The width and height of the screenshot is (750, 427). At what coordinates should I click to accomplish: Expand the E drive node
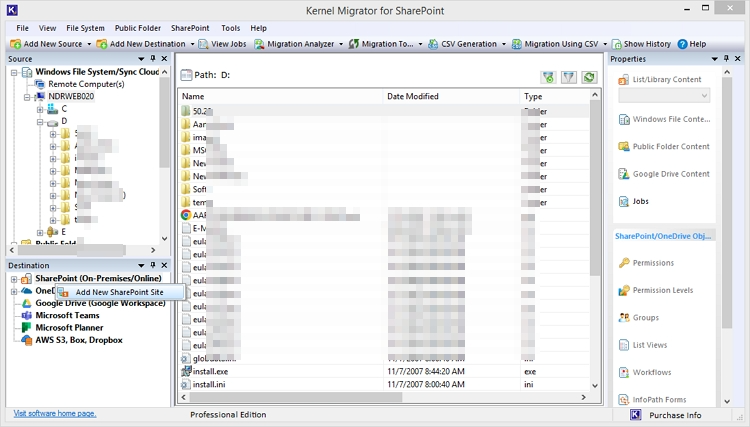pyautogui.click(x=40, y=232)
